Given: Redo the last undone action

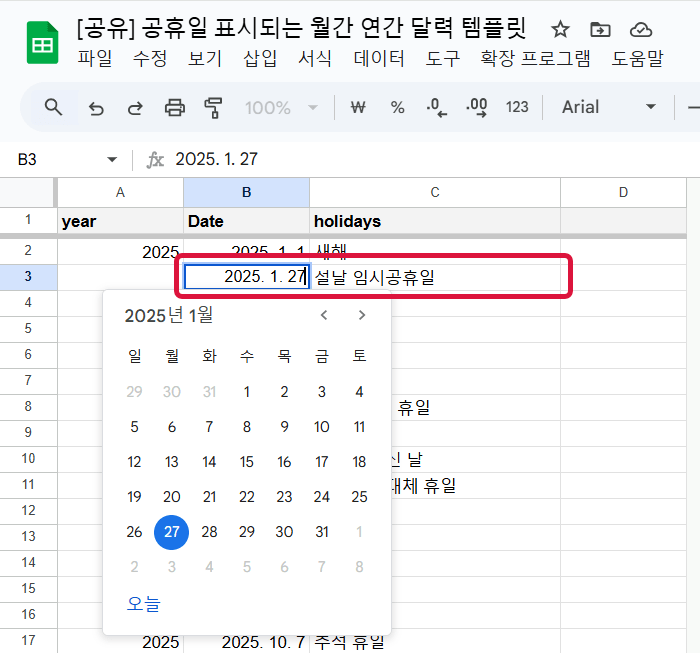Looking at the screenshot, I should [135, 107].
